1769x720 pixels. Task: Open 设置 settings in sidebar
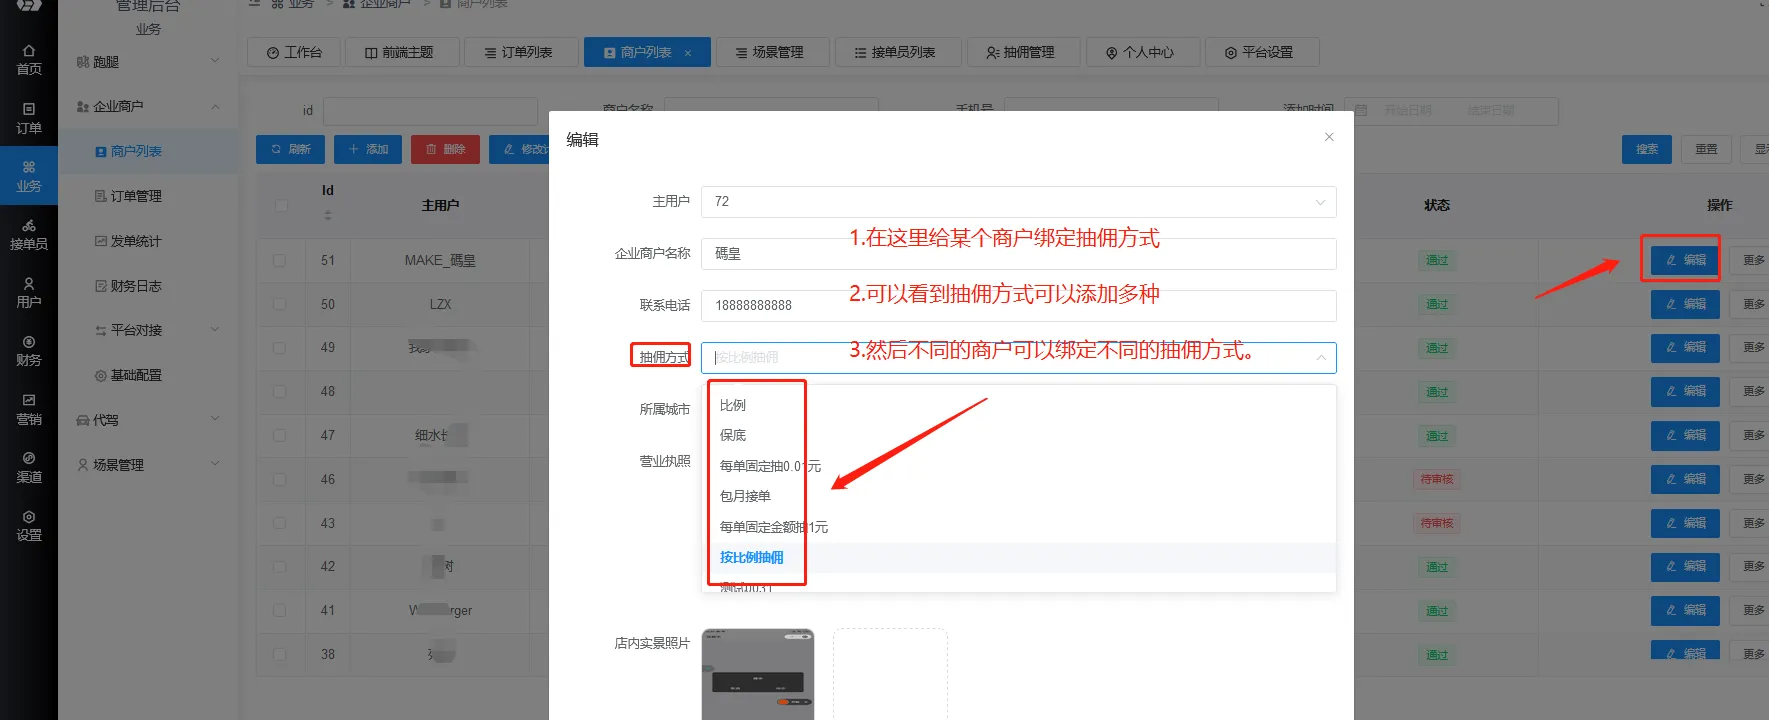[x=28, y=525]
